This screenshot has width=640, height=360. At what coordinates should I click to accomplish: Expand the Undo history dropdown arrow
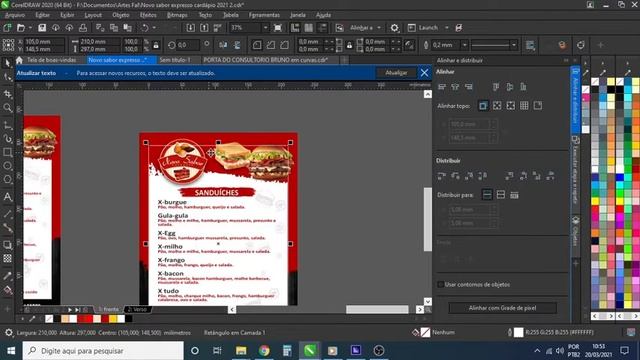154,28
